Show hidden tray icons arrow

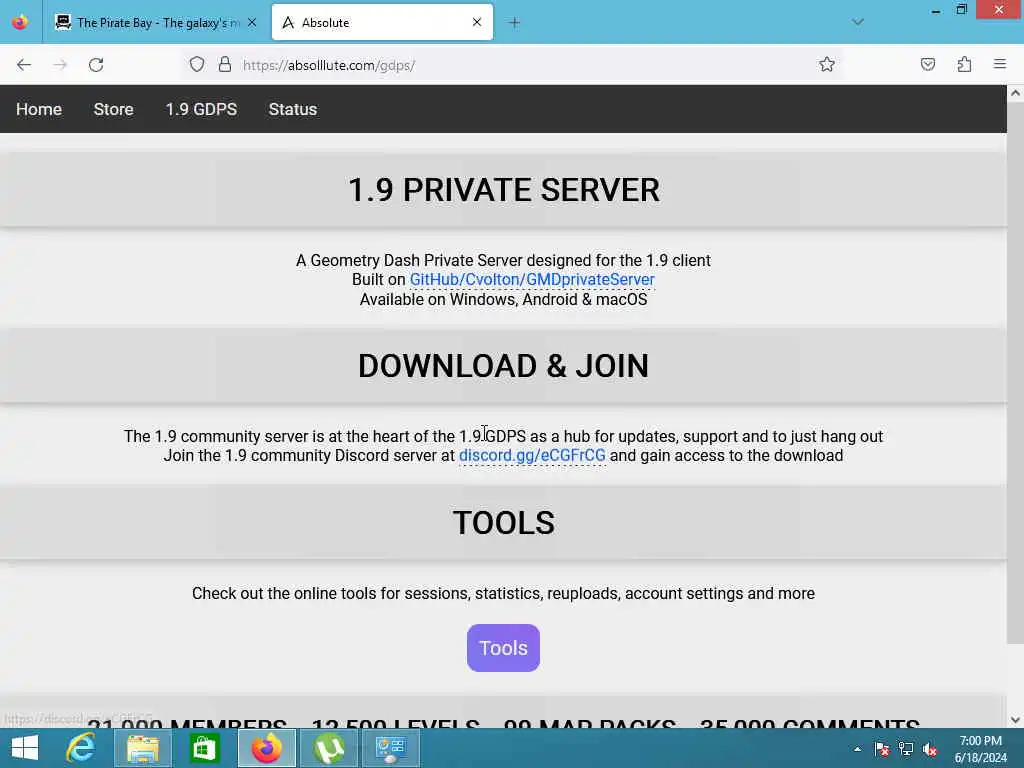coord(857,749)
